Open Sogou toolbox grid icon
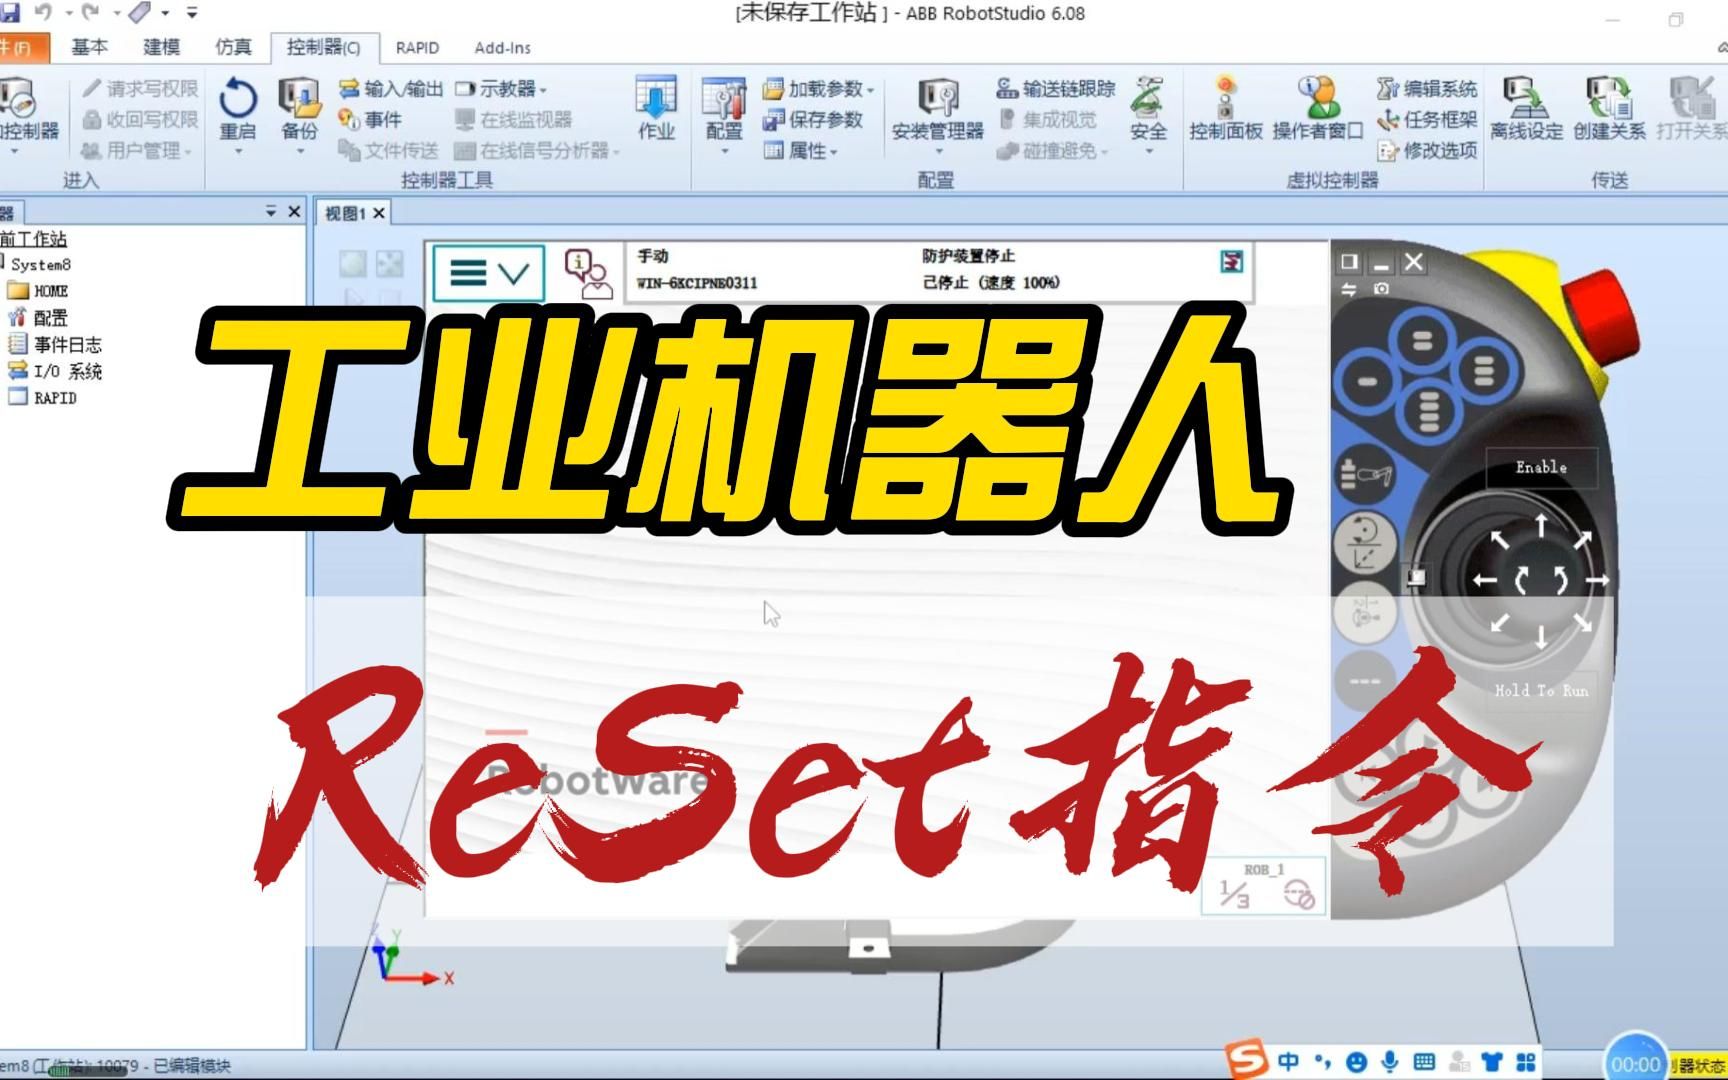Viewport: 1728px width, 1080px height. [1526, 1062]
